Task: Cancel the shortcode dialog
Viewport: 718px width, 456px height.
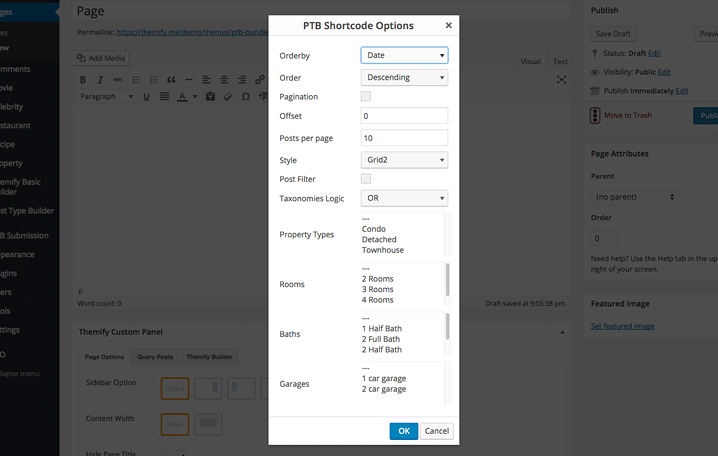Action: [437, 431]
